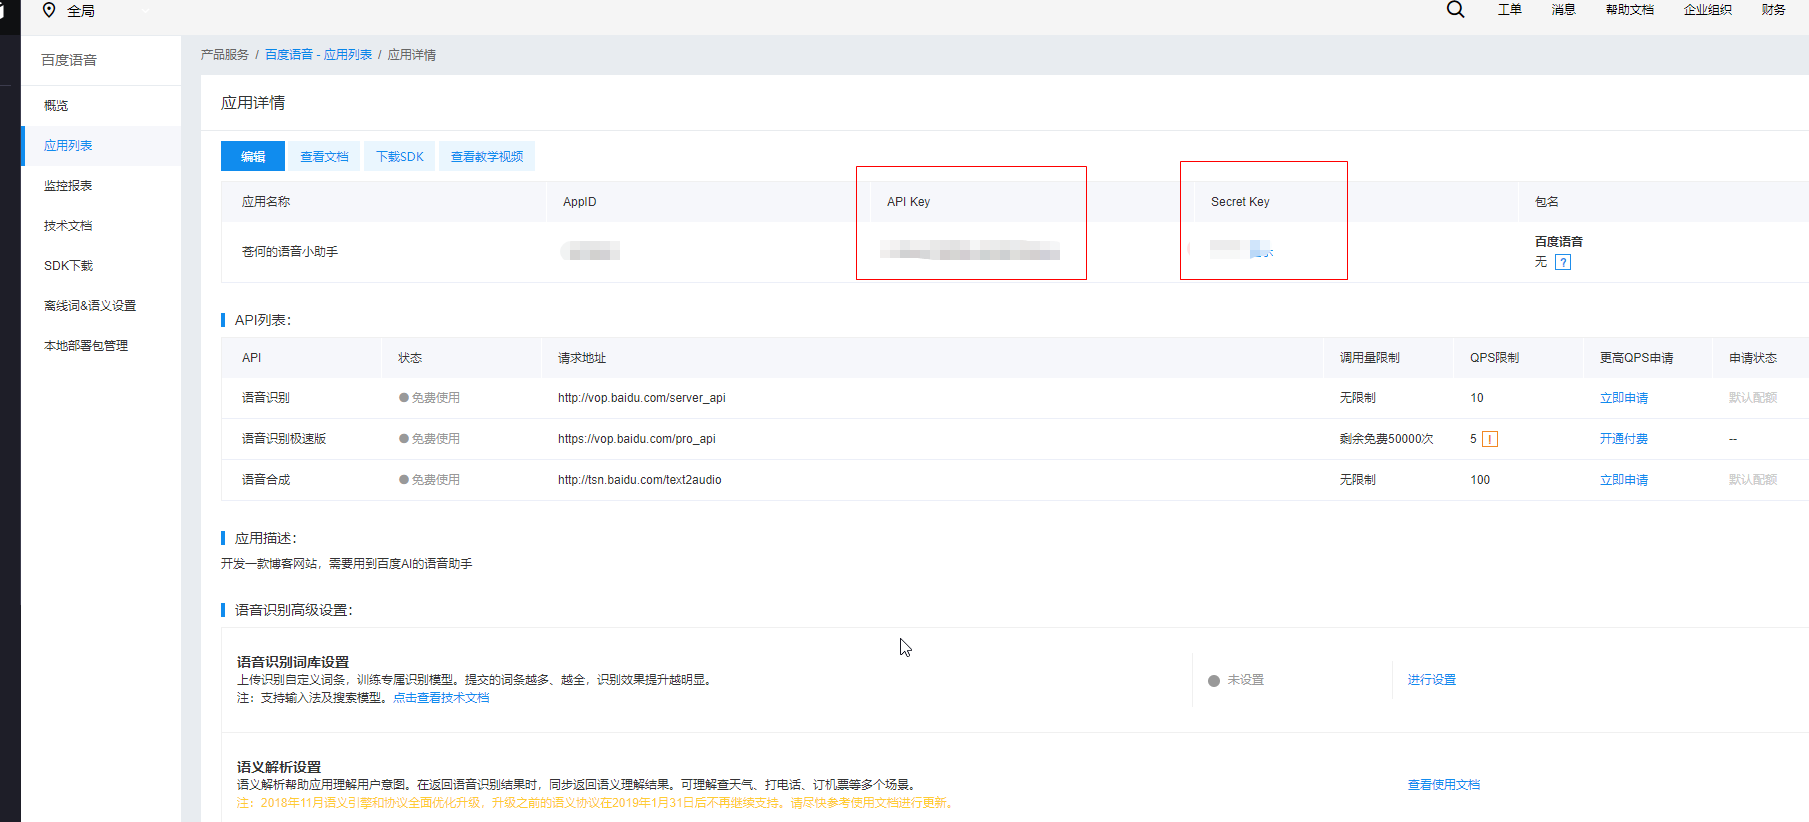Click the blurred AppID value

tap(591, 250)
